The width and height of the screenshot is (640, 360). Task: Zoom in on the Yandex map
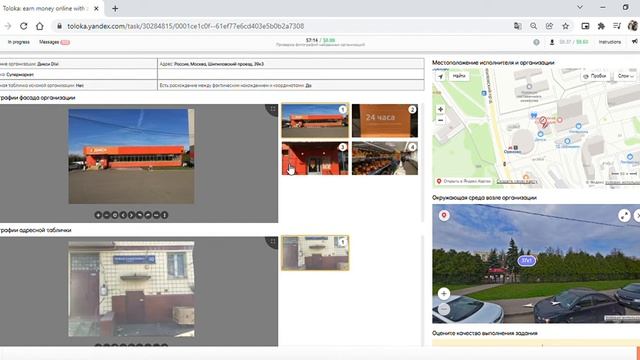tap(440, 109)
